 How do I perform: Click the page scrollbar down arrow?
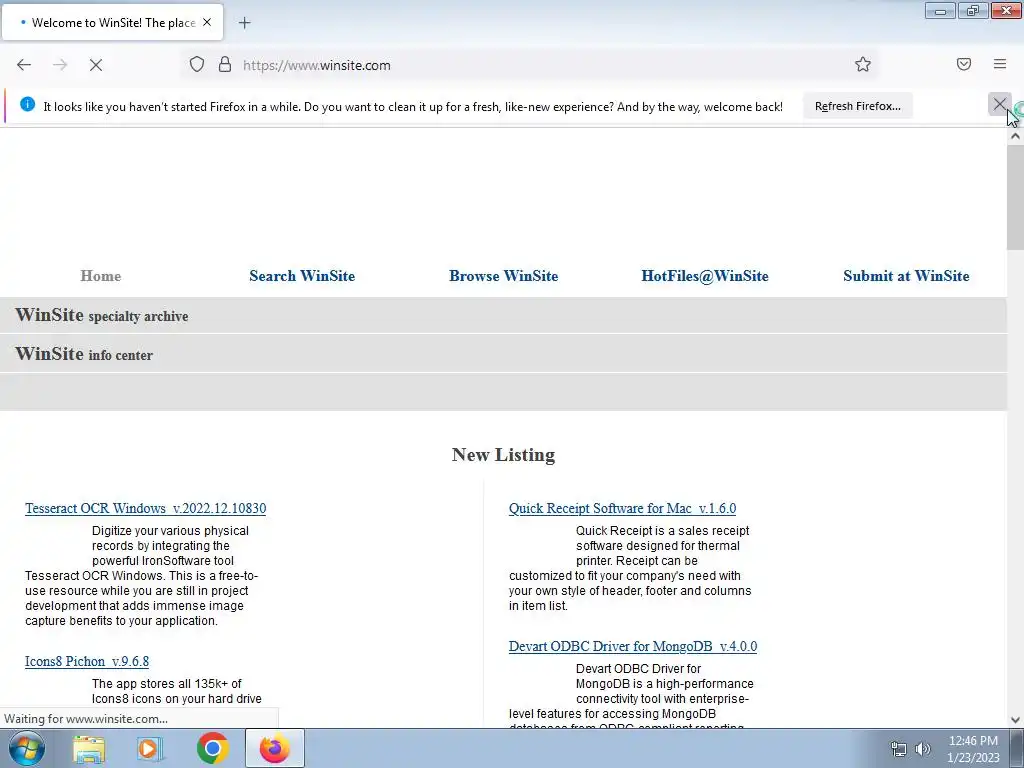1015,720
